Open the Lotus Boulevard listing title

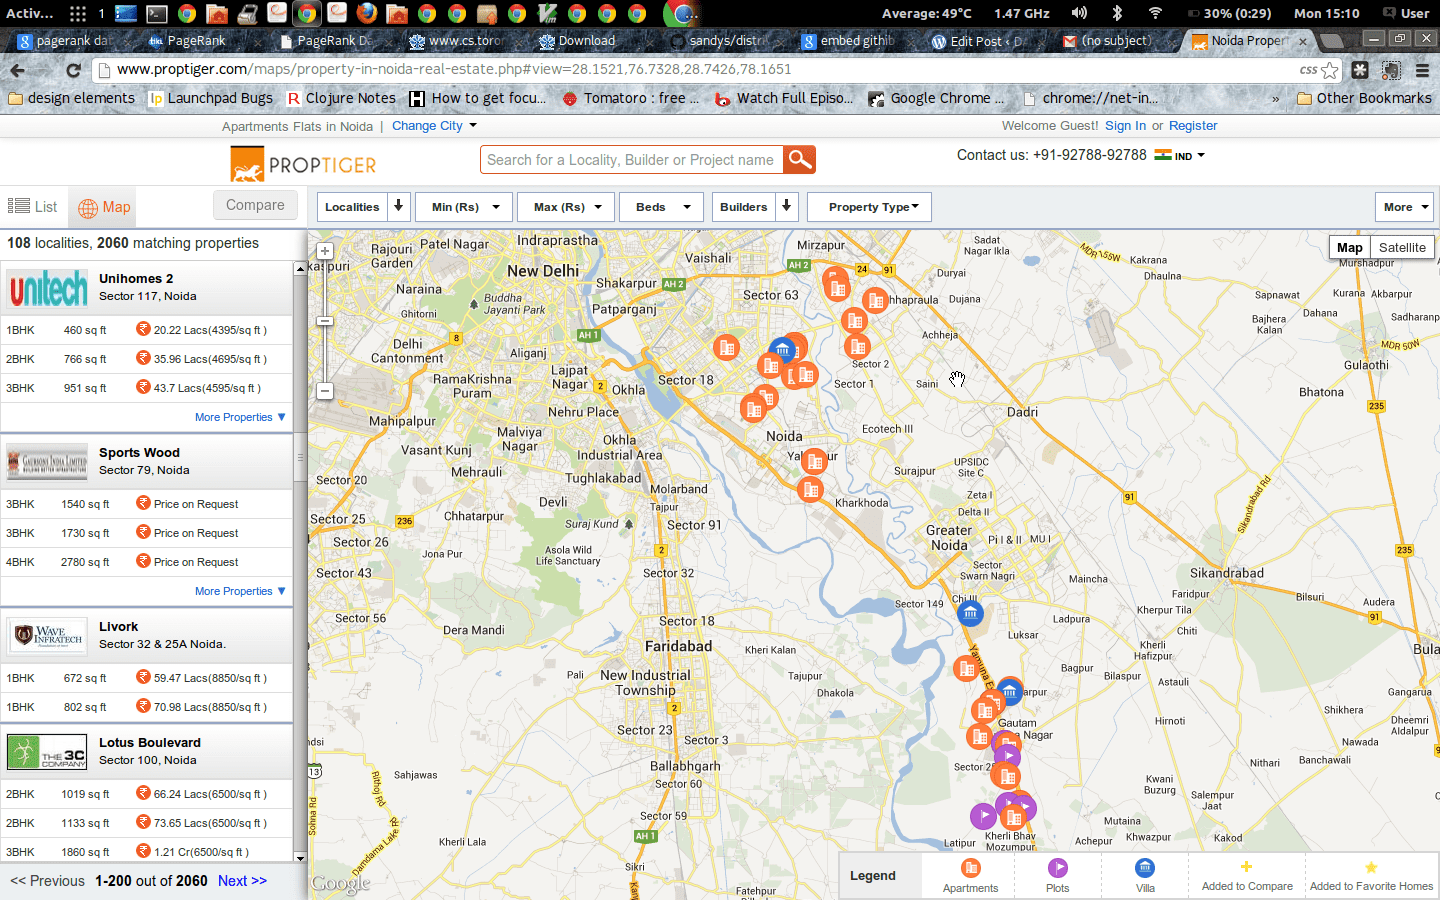click(150, 743)
